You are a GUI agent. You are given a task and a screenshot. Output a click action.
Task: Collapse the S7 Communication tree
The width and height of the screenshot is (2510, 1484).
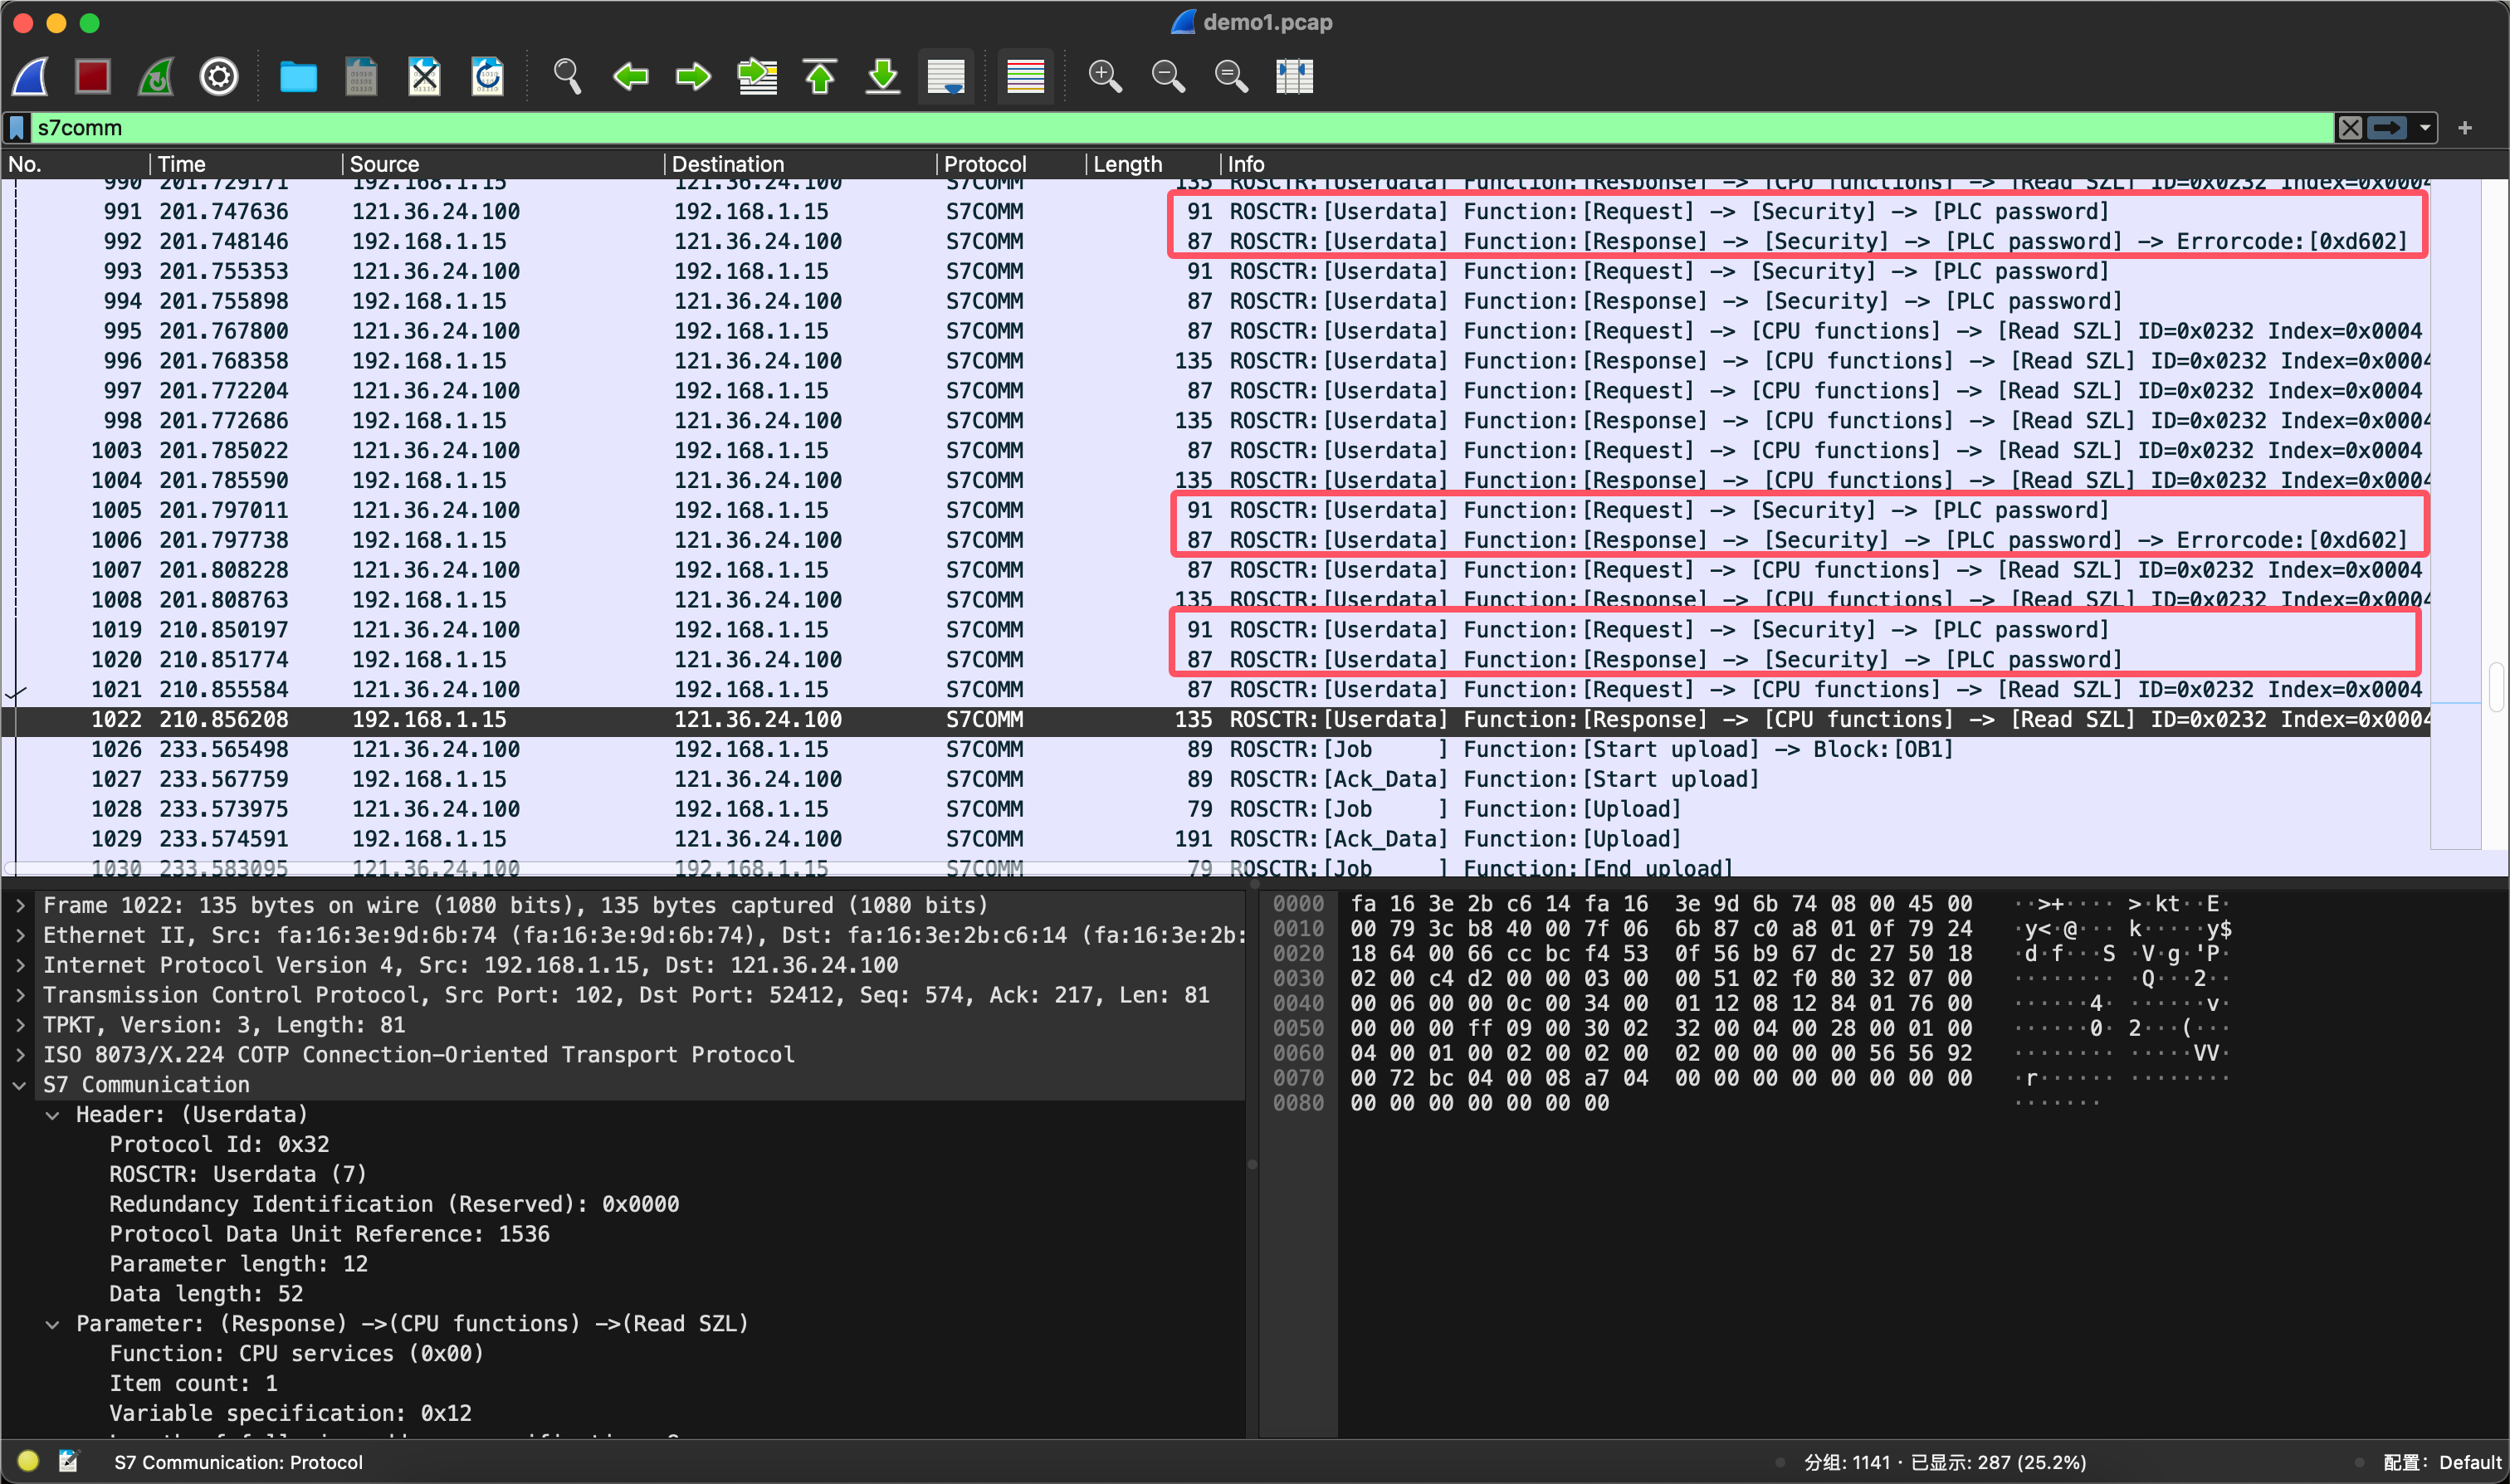coord(20,1085)
